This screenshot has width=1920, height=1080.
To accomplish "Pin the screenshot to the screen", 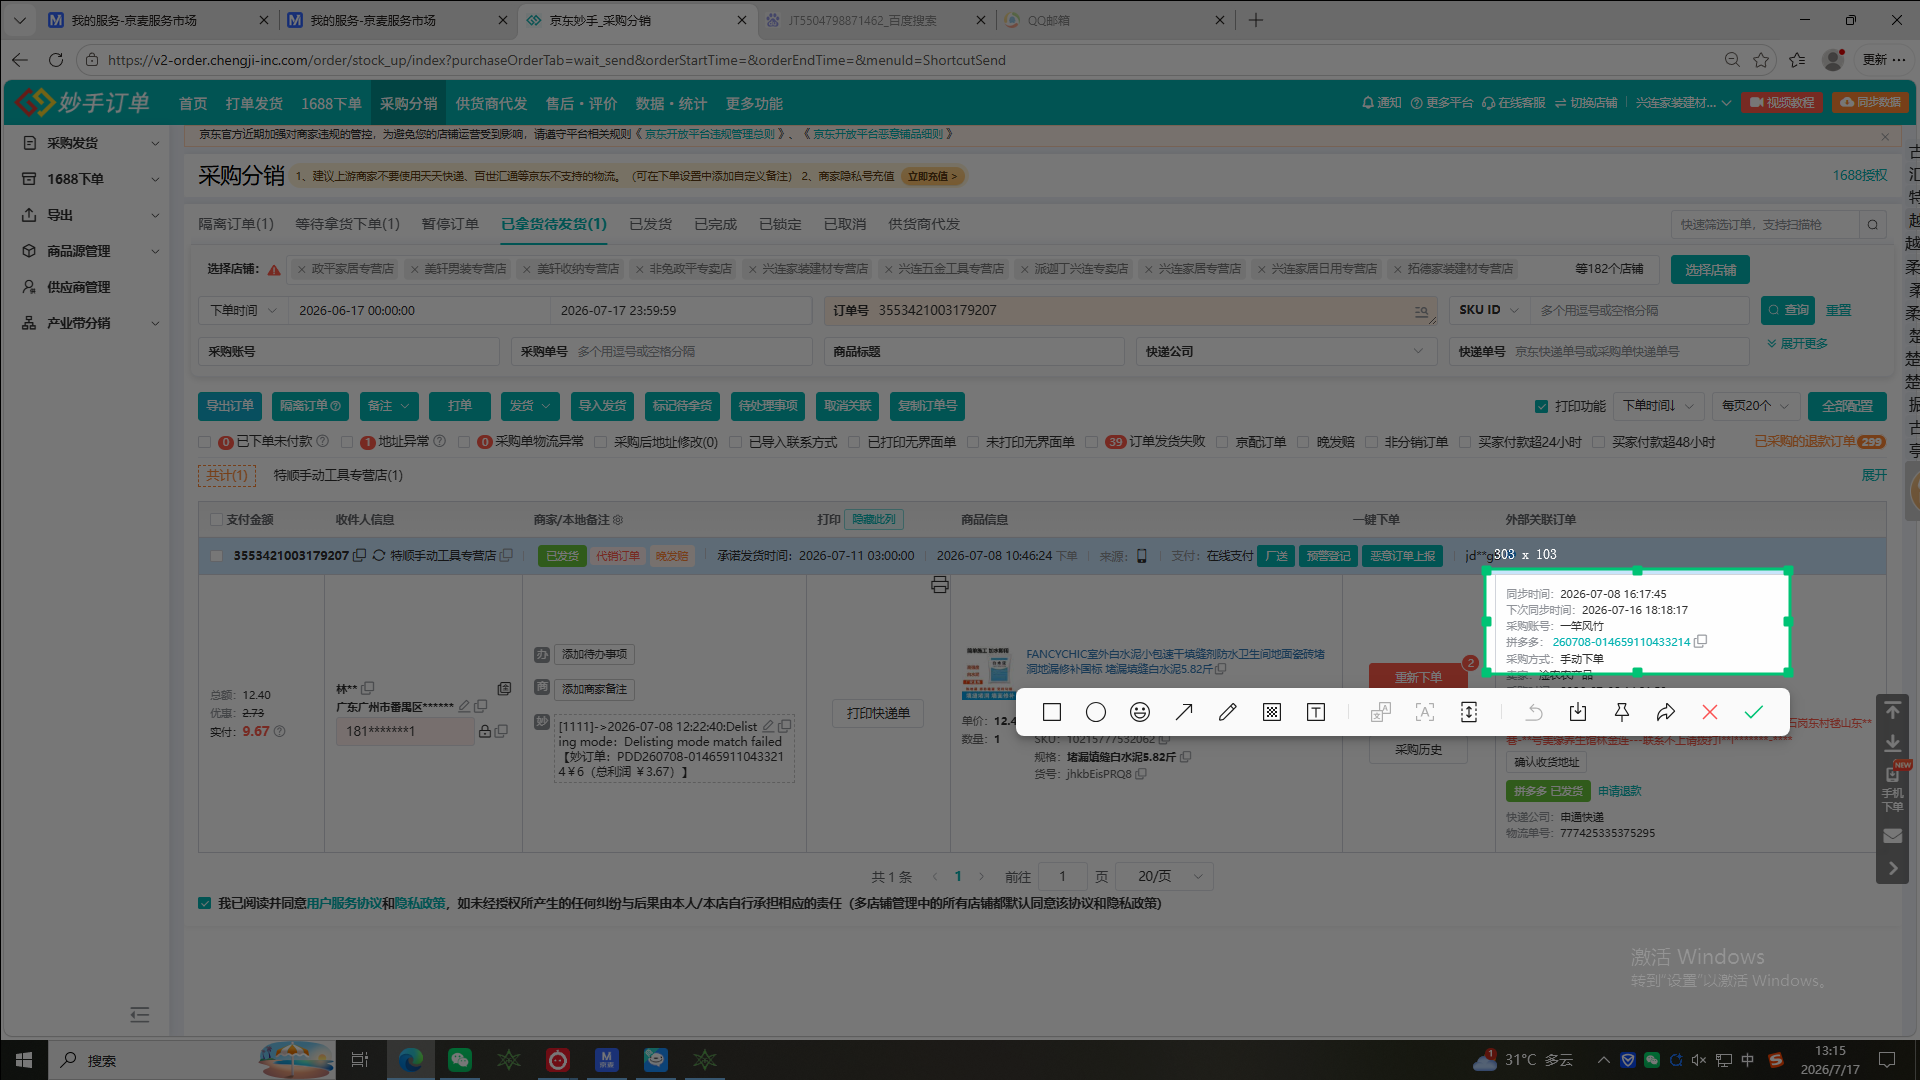I will point(1622,712).
